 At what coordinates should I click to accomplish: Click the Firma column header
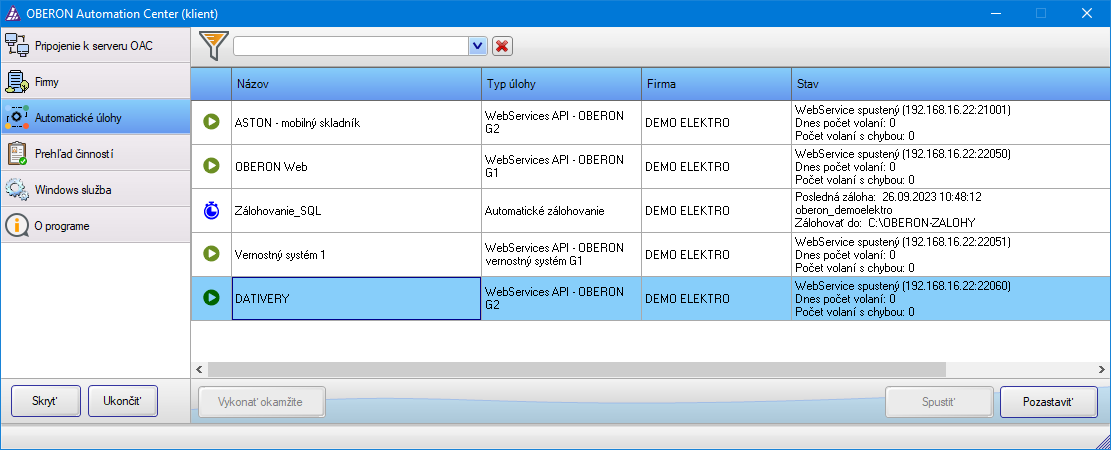coord(716,84)
